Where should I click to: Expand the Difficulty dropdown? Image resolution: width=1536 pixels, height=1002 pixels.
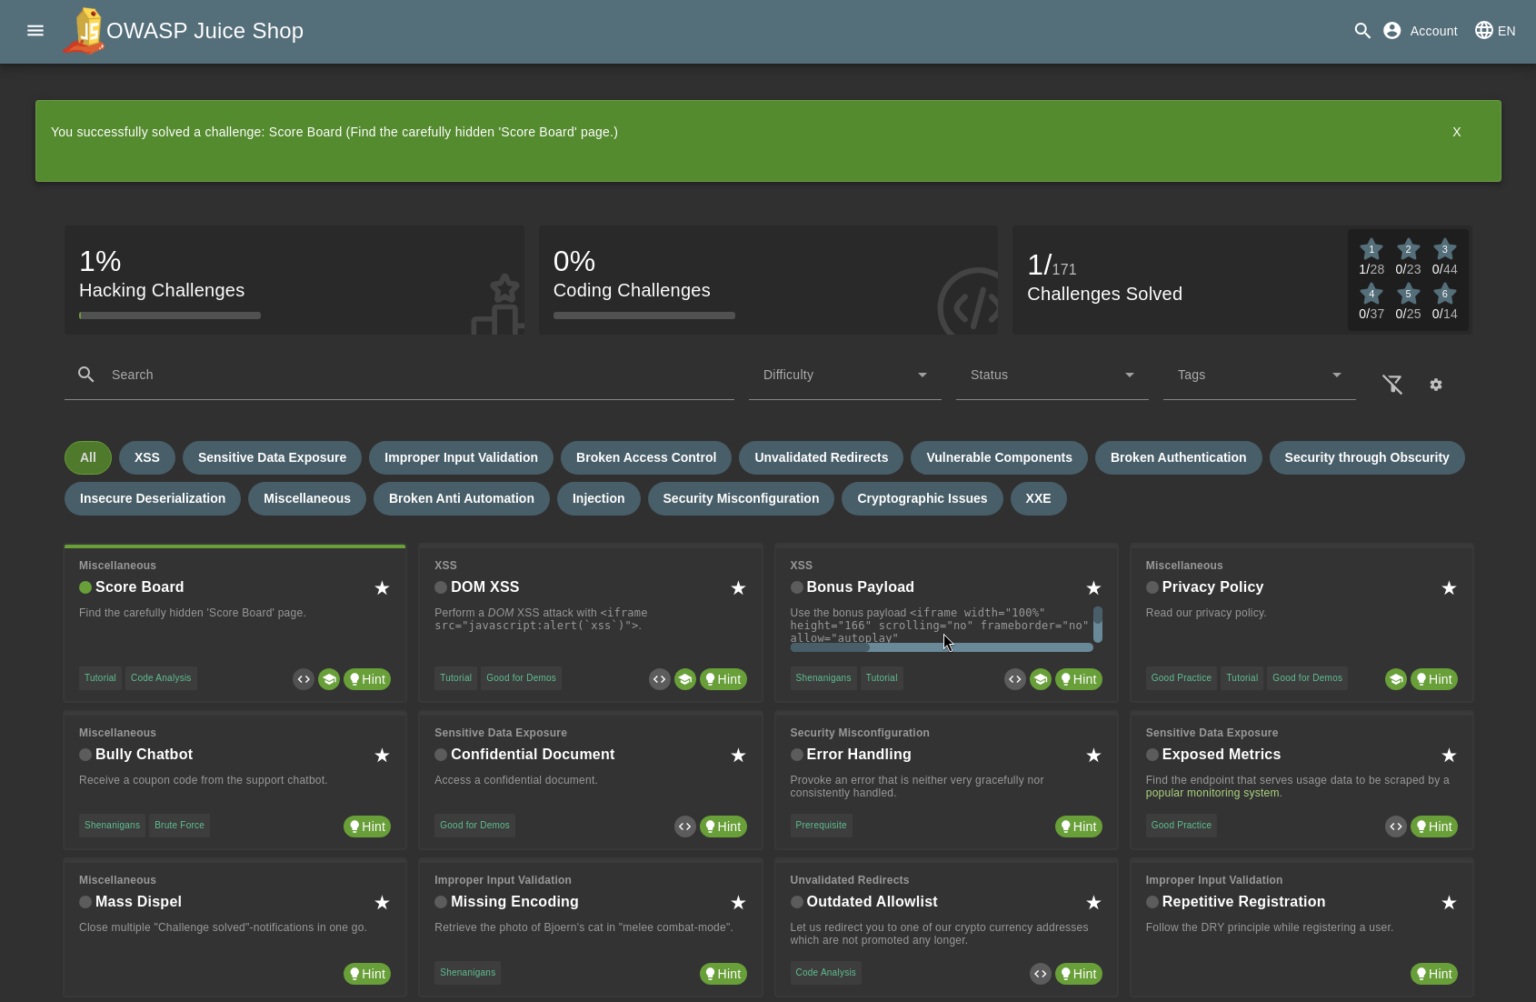pos(844,375)
